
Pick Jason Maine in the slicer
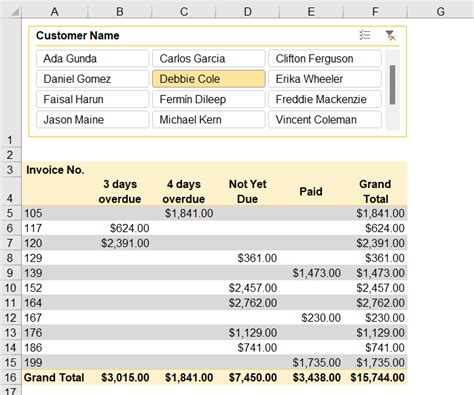(x=92, y=120)
